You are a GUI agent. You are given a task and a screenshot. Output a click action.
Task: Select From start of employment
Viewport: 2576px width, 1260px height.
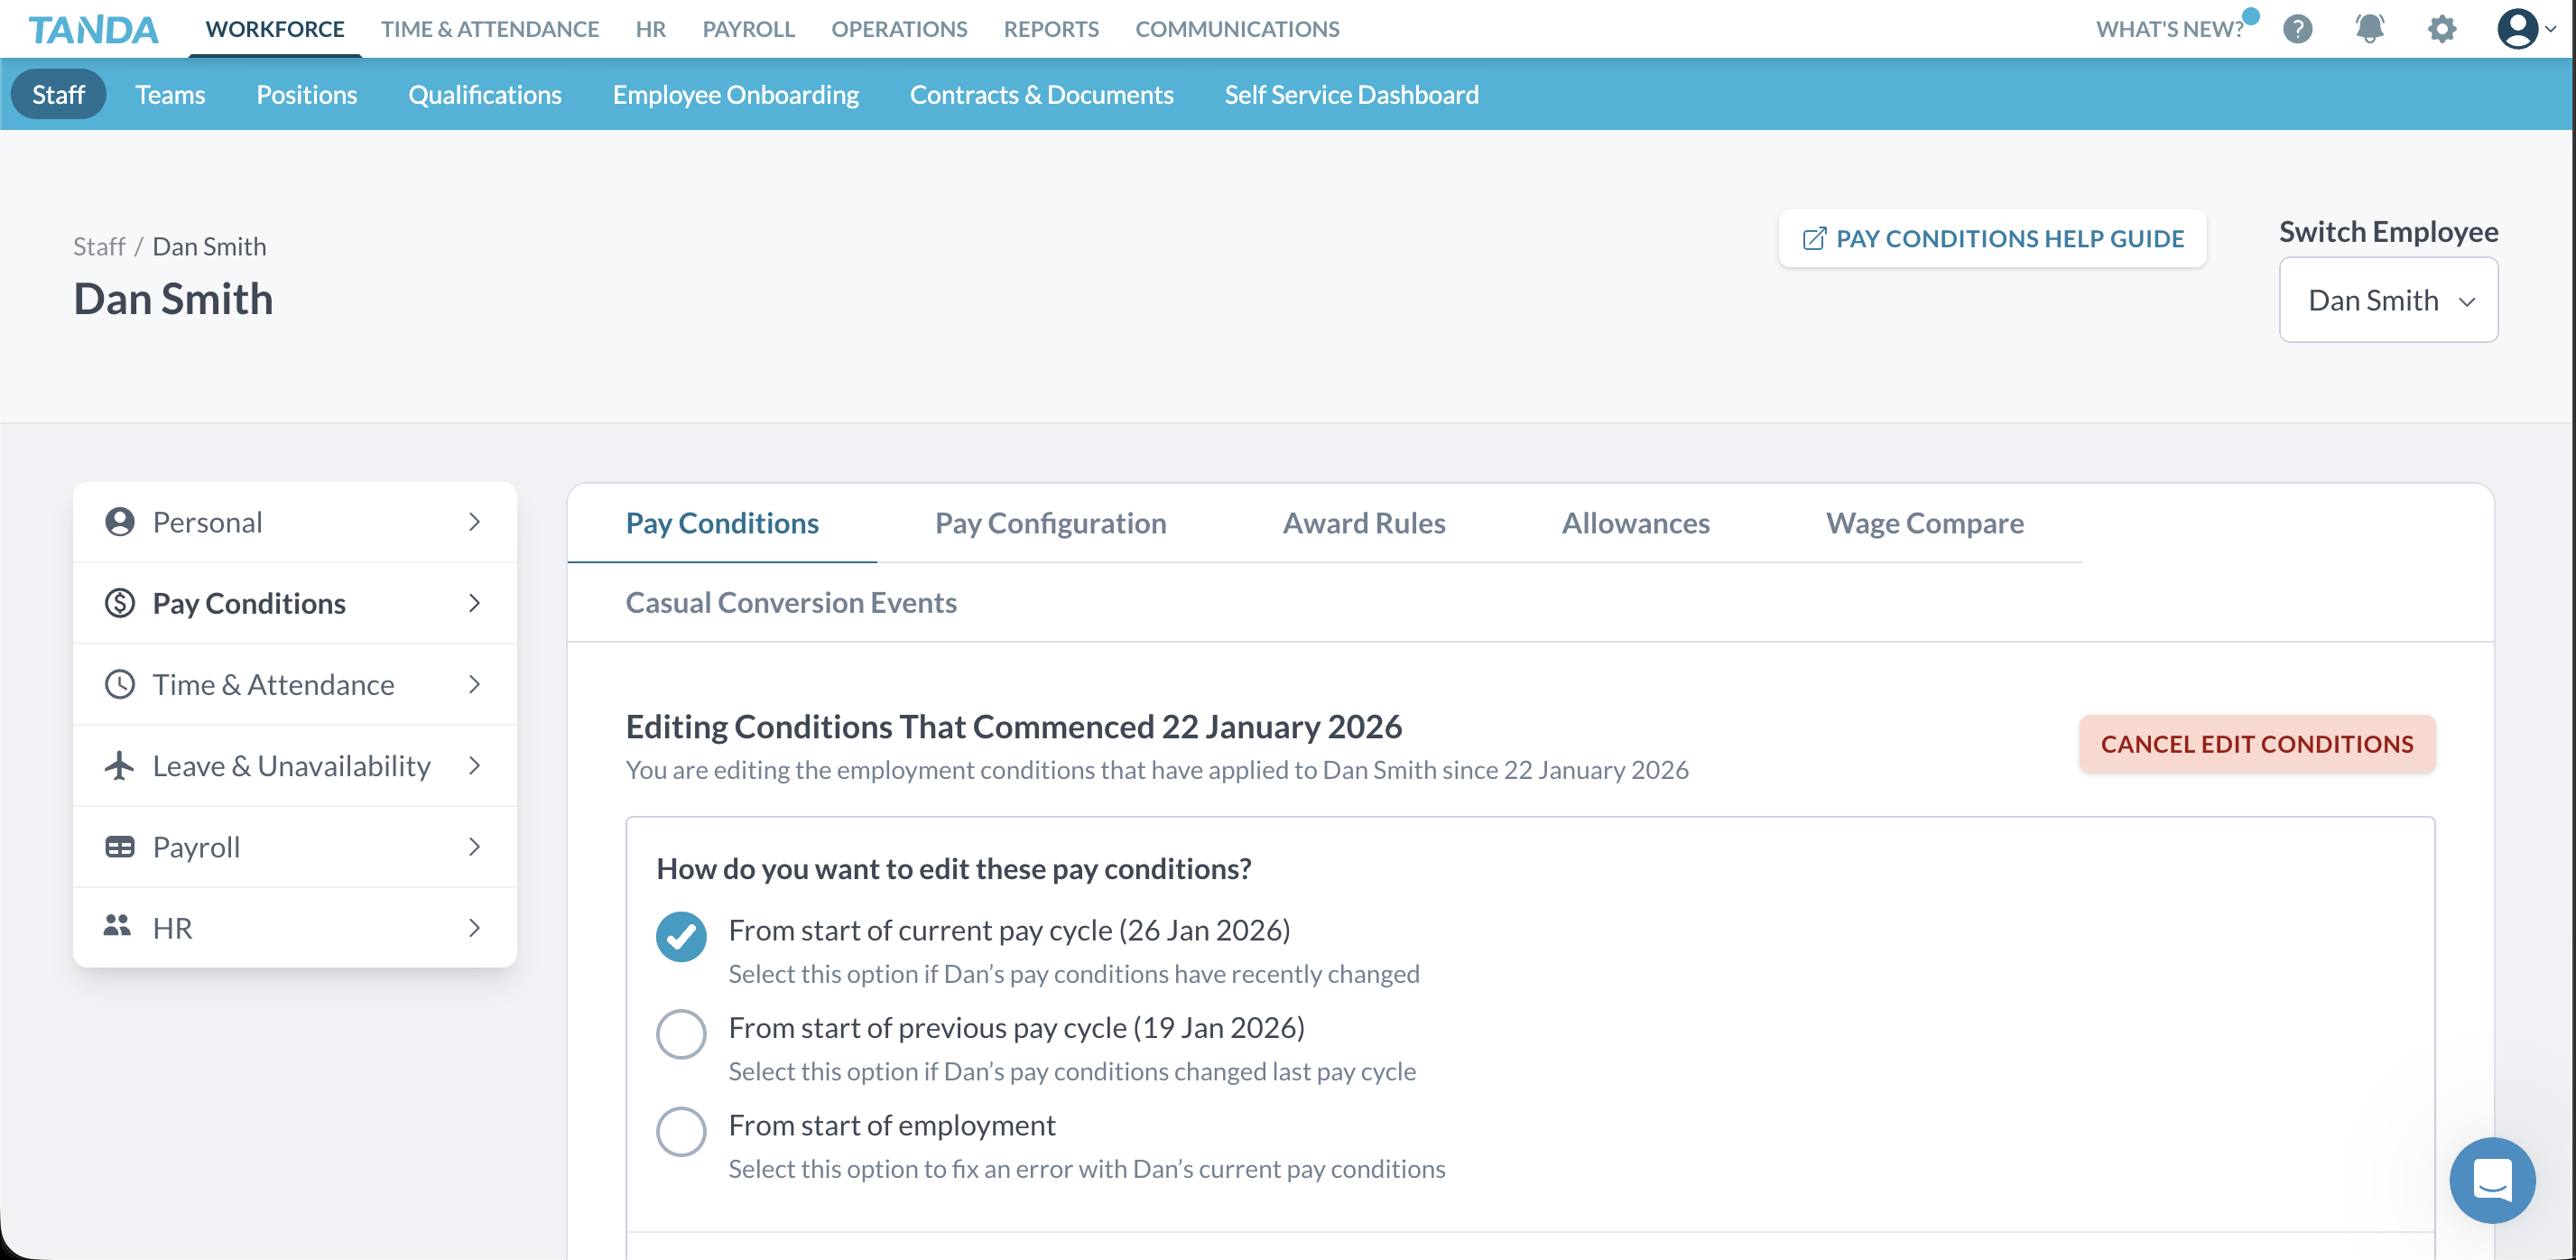click(681, 1131)
